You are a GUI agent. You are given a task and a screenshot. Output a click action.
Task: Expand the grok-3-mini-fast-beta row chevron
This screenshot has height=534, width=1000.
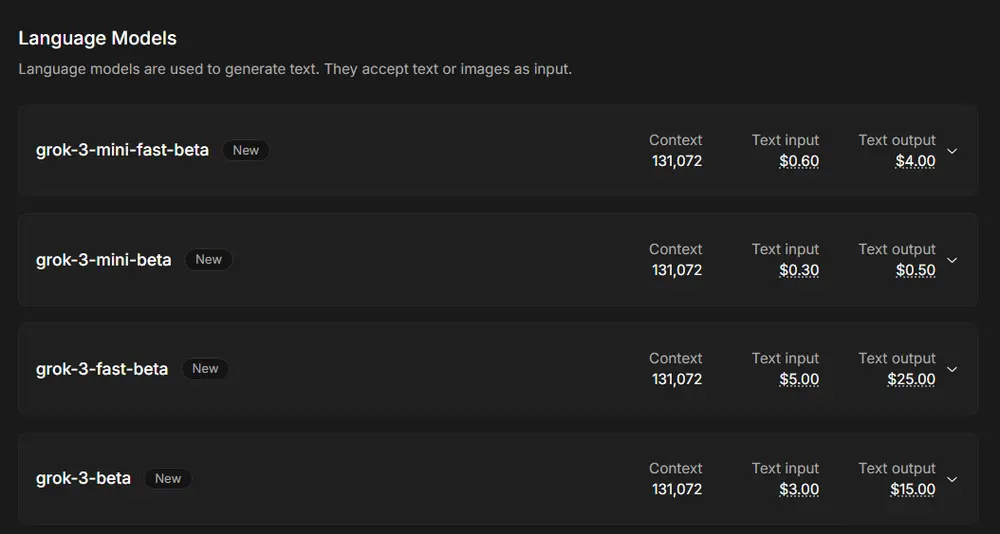point(952,151)
